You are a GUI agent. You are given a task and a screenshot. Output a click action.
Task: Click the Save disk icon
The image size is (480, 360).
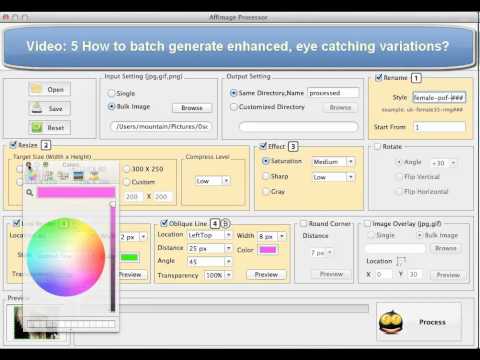(x=36, y=108)
